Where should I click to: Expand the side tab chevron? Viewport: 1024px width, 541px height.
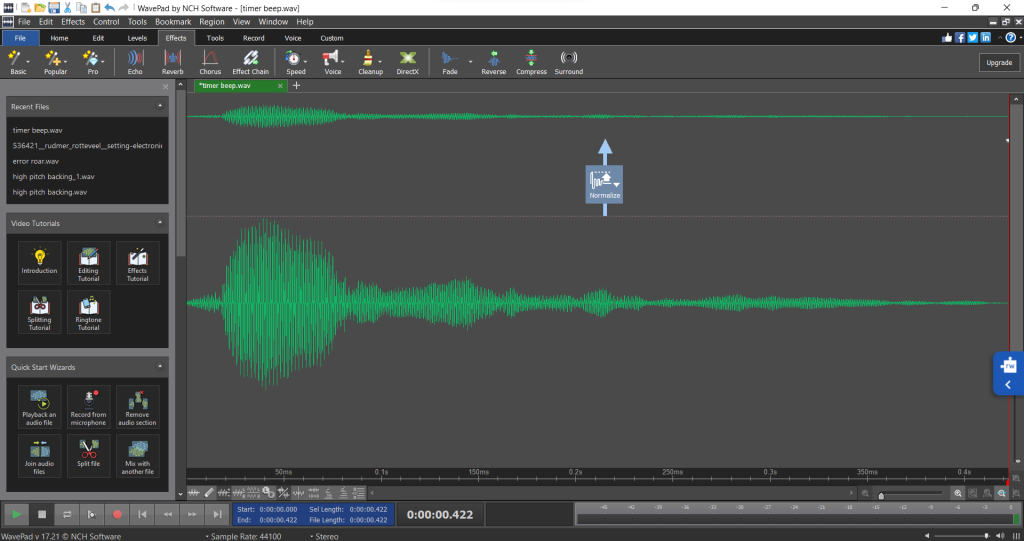(x=1008, y=385)
